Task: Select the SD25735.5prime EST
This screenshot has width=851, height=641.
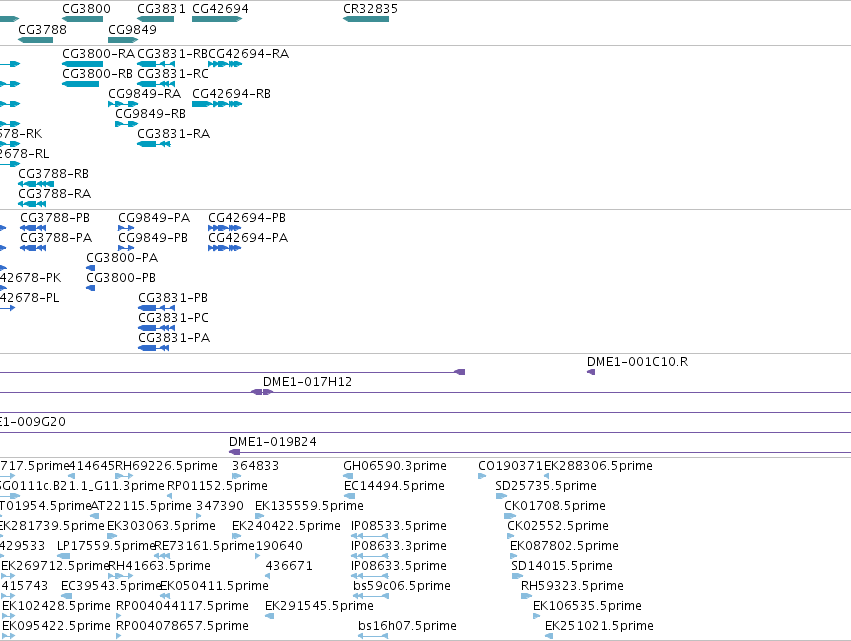Action: coord(501,496)
